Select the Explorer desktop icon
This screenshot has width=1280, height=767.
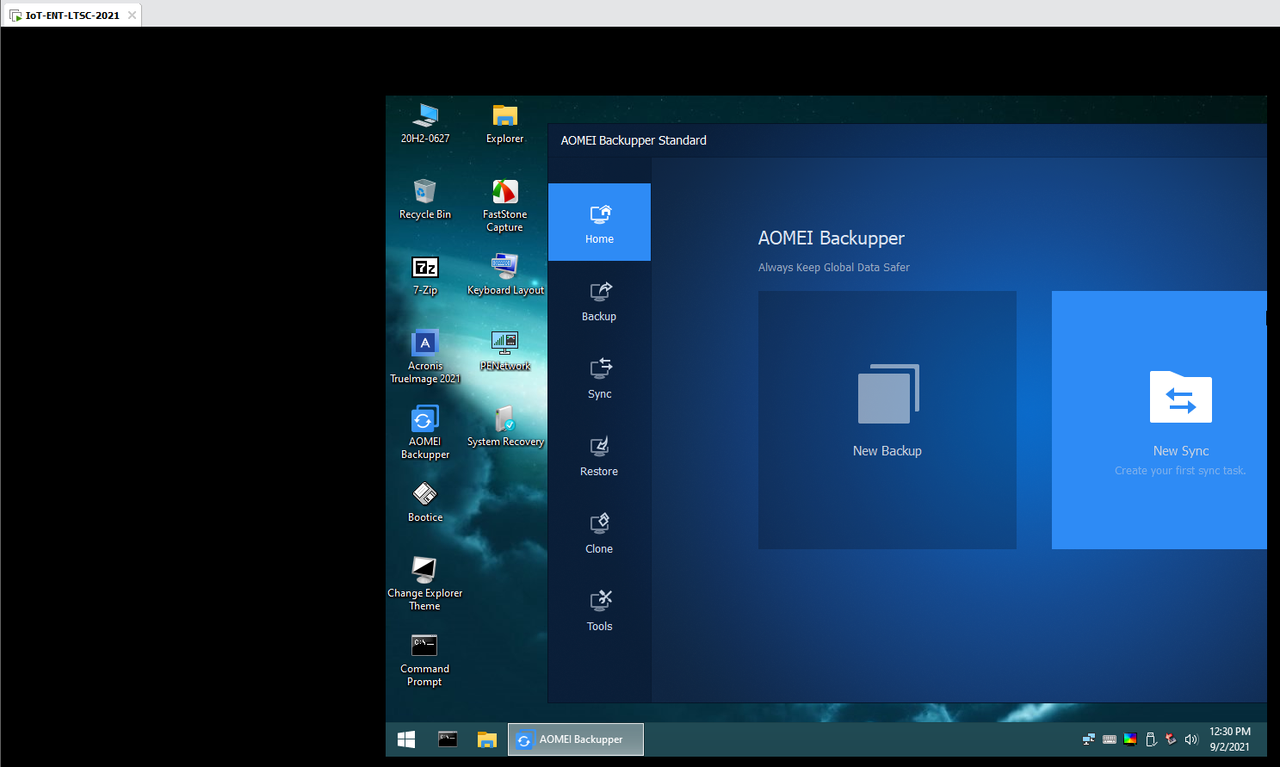tap(505, 124)
